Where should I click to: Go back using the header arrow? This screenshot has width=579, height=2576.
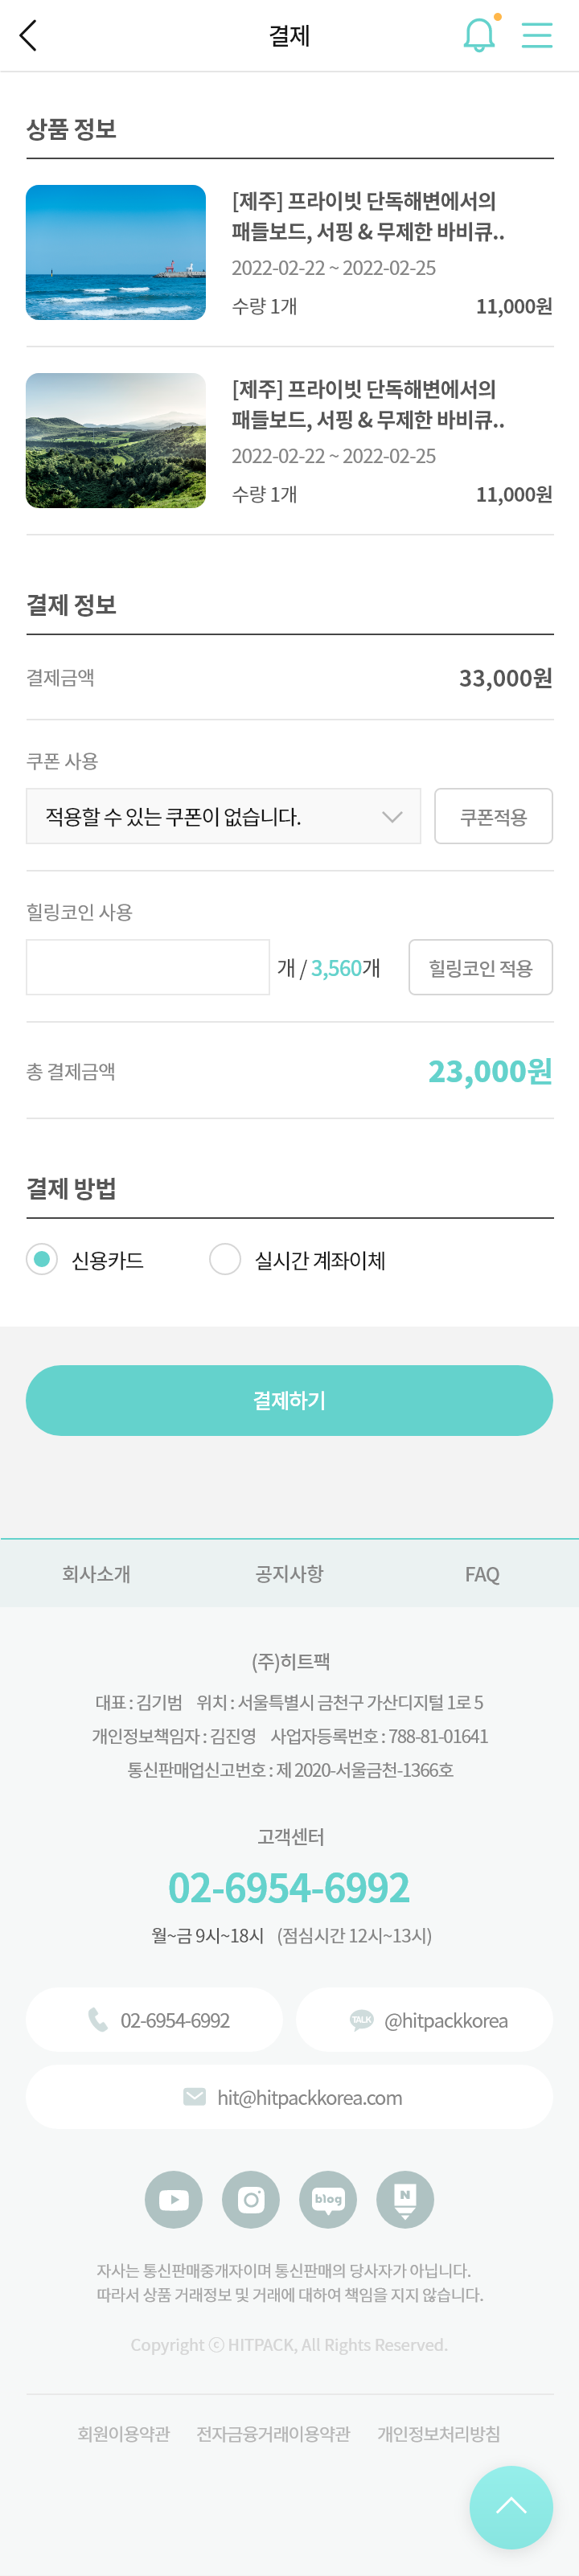click(28, 36)
